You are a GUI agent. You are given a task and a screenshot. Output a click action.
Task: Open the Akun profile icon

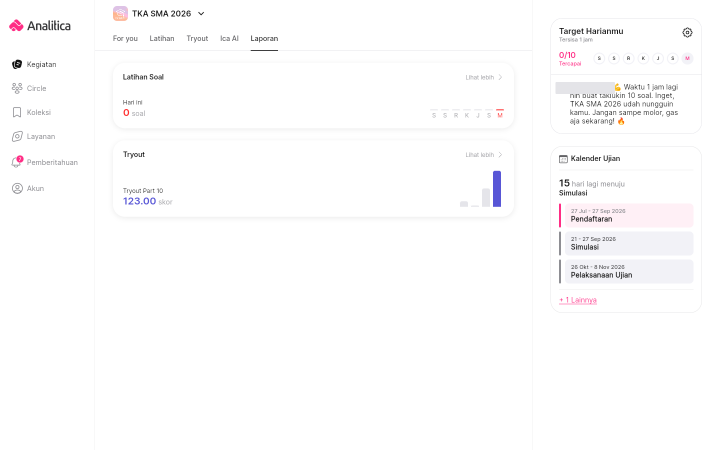point(17,188)
